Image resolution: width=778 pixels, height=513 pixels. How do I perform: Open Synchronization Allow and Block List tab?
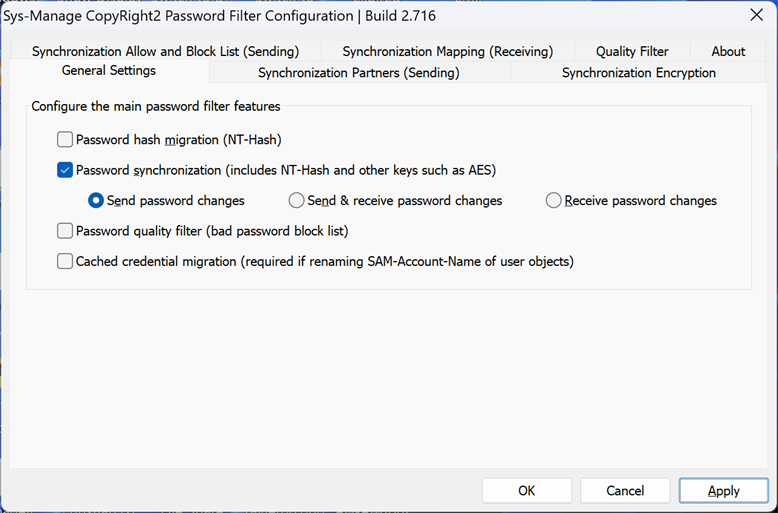[166, 51]
